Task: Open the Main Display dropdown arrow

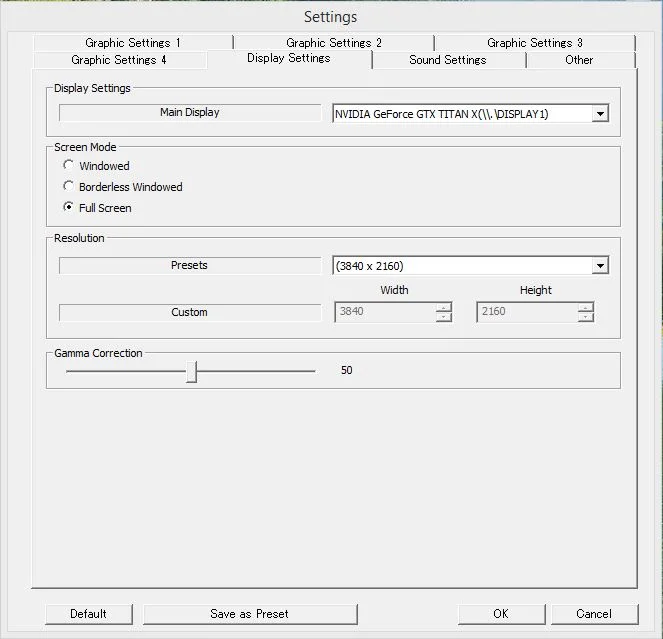Action: click(x=600, y=114)
